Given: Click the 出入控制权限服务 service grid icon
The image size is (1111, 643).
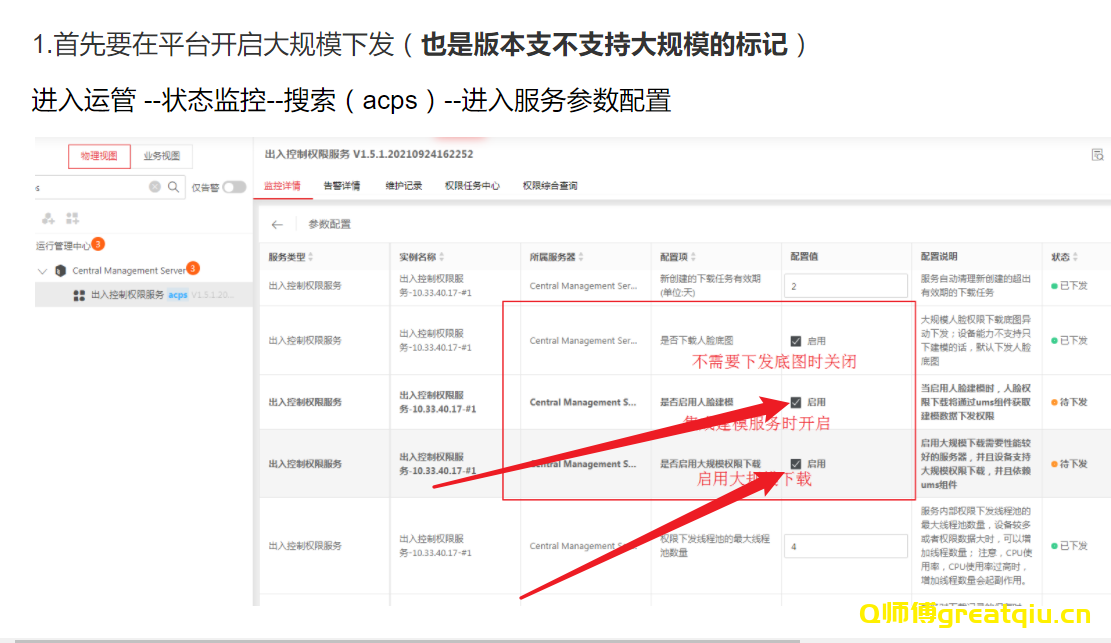Looking at the screenshot, I should [79, 295].
